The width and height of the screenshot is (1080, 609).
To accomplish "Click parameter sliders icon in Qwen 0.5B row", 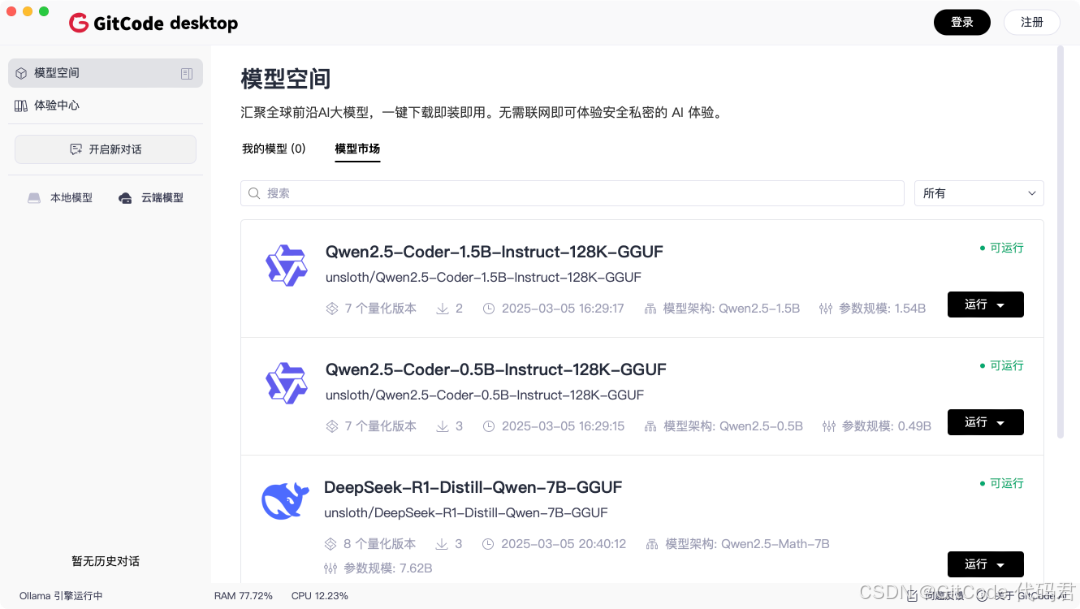I will [829, 426].
